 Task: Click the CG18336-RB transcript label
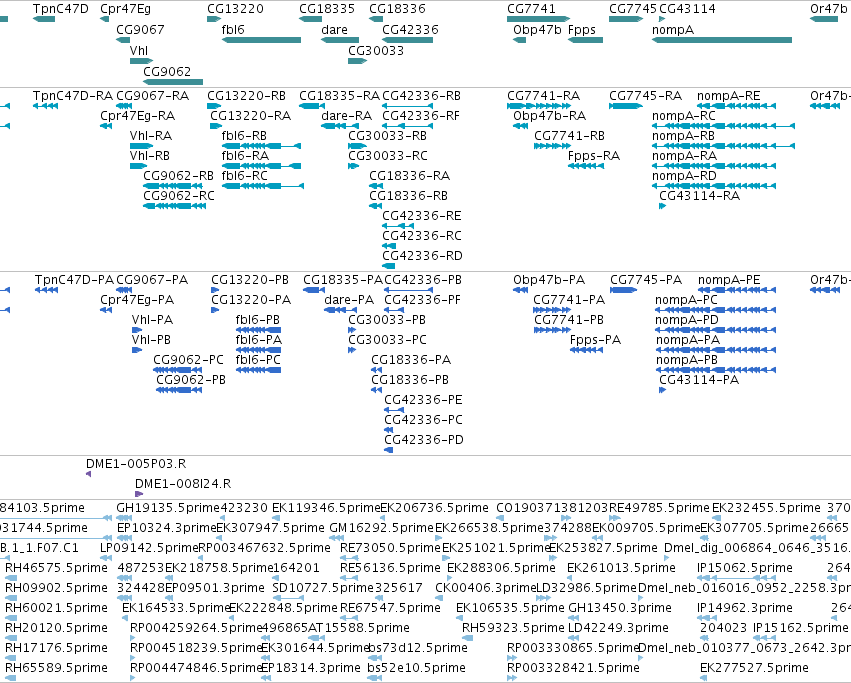point(409,196)
